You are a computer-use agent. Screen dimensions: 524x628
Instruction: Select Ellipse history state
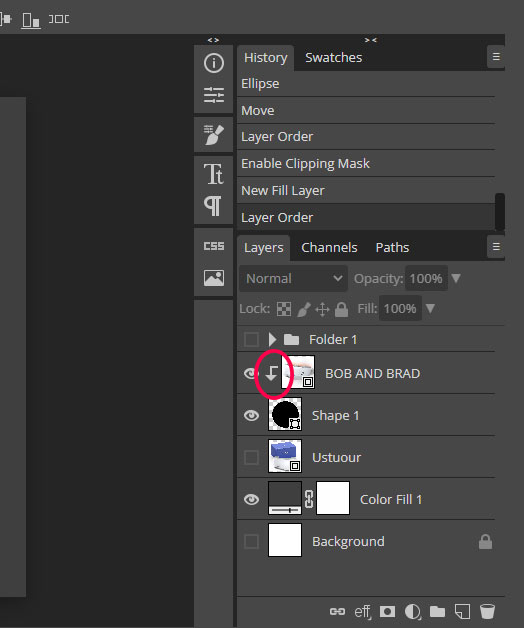tap(366, 84)
